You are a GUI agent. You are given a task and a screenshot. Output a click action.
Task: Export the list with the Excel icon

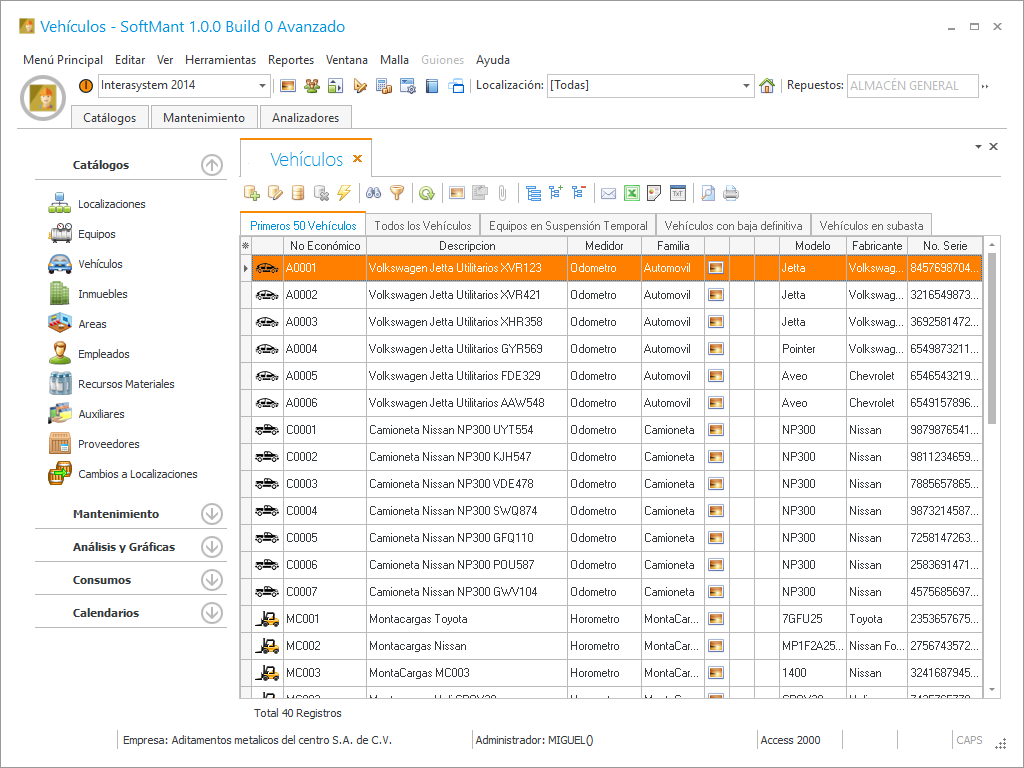point(632,193)
